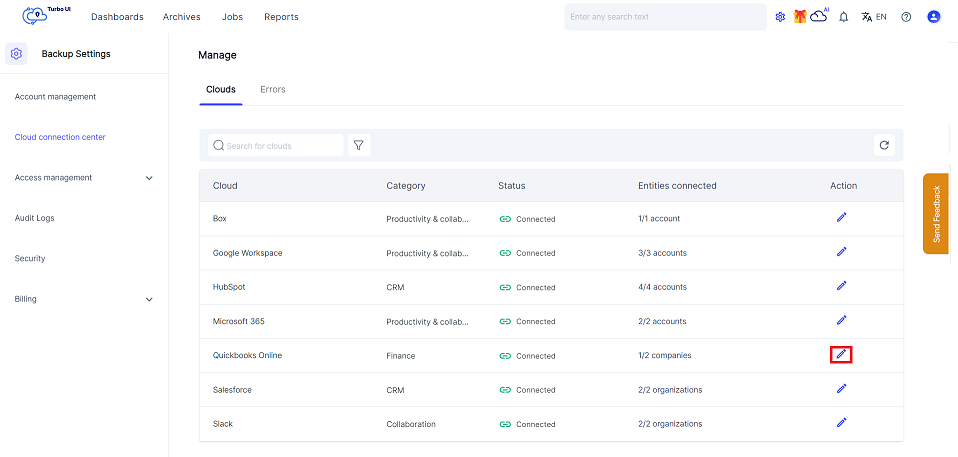Open the settings gear in top bar

[x=780, y=17]
